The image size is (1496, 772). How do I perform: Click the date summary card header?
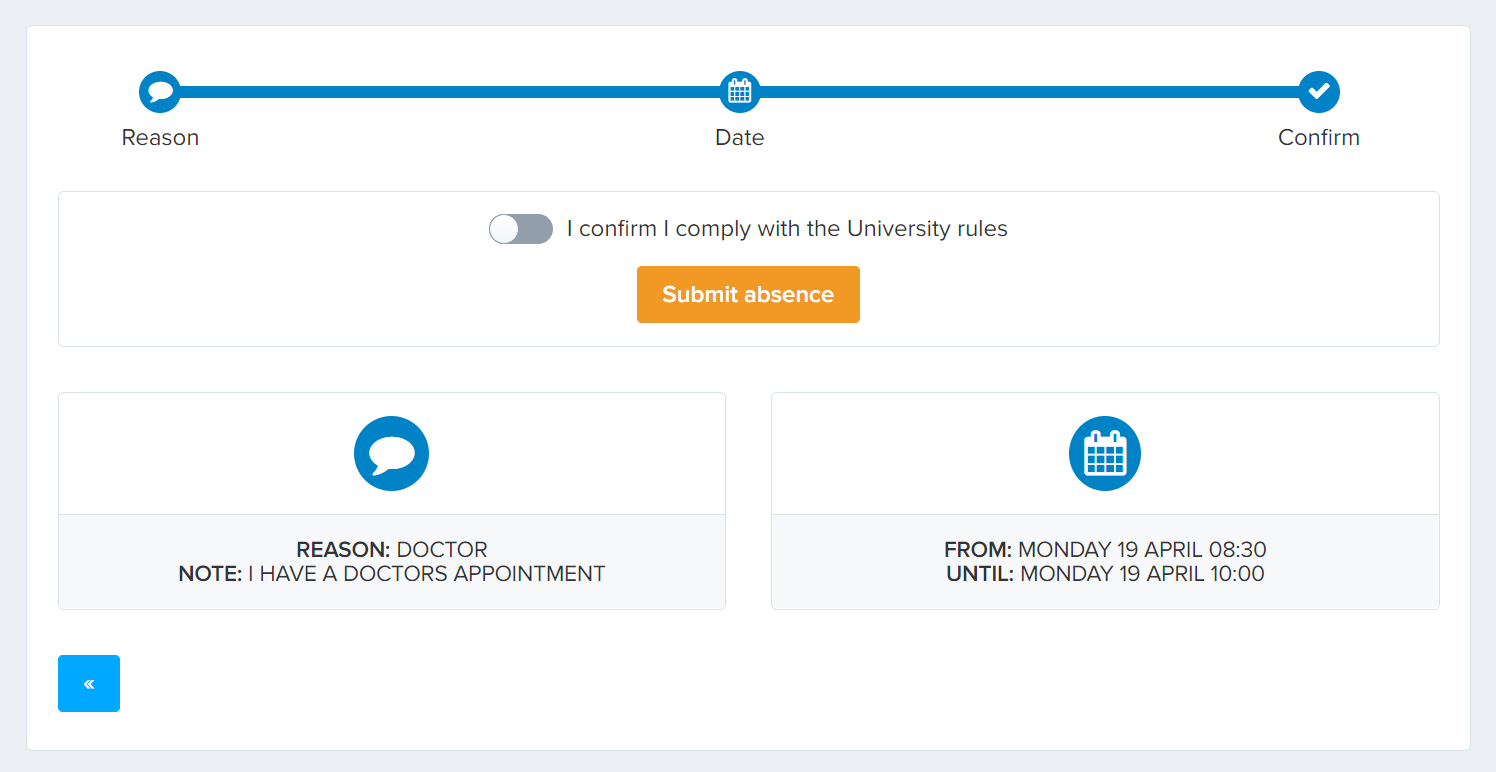[x=1105, y=454]
